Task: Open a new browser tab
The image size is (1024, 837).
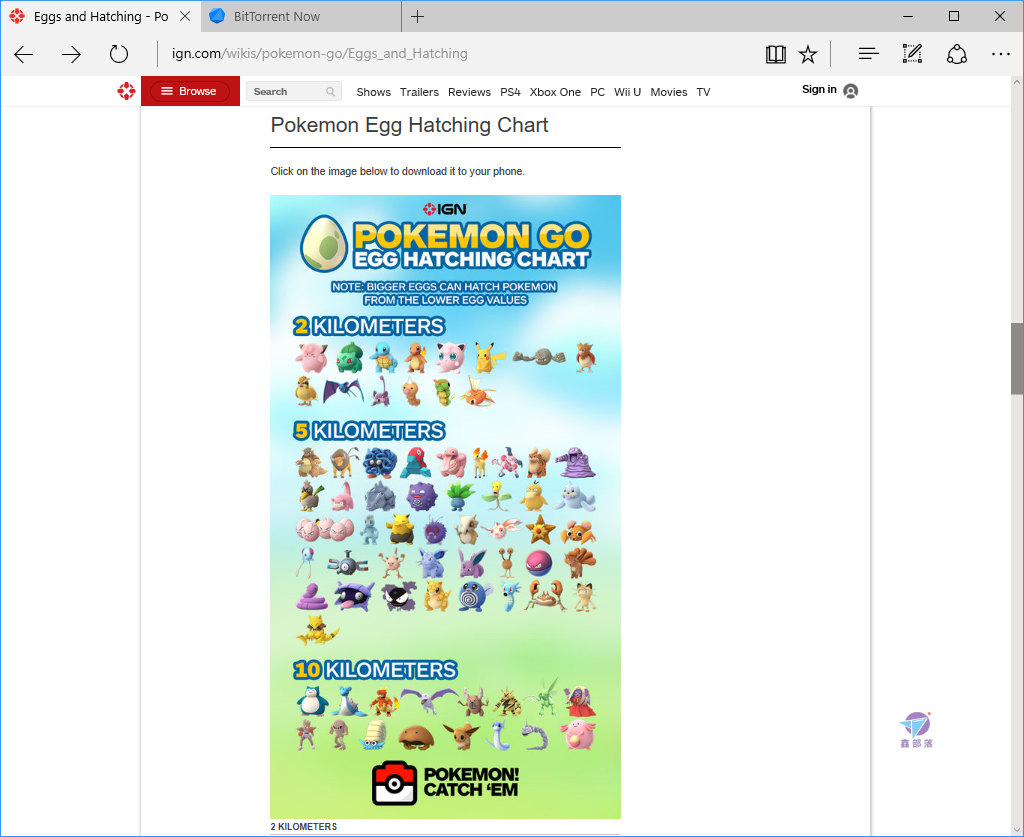Action: click(417, 16)
